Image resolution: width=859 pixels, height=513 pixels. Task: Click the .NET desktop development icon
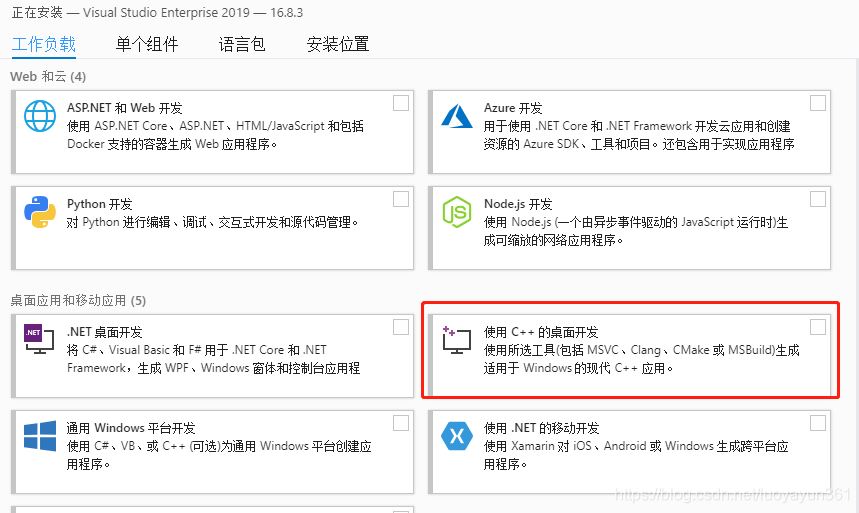click(39, 339)
